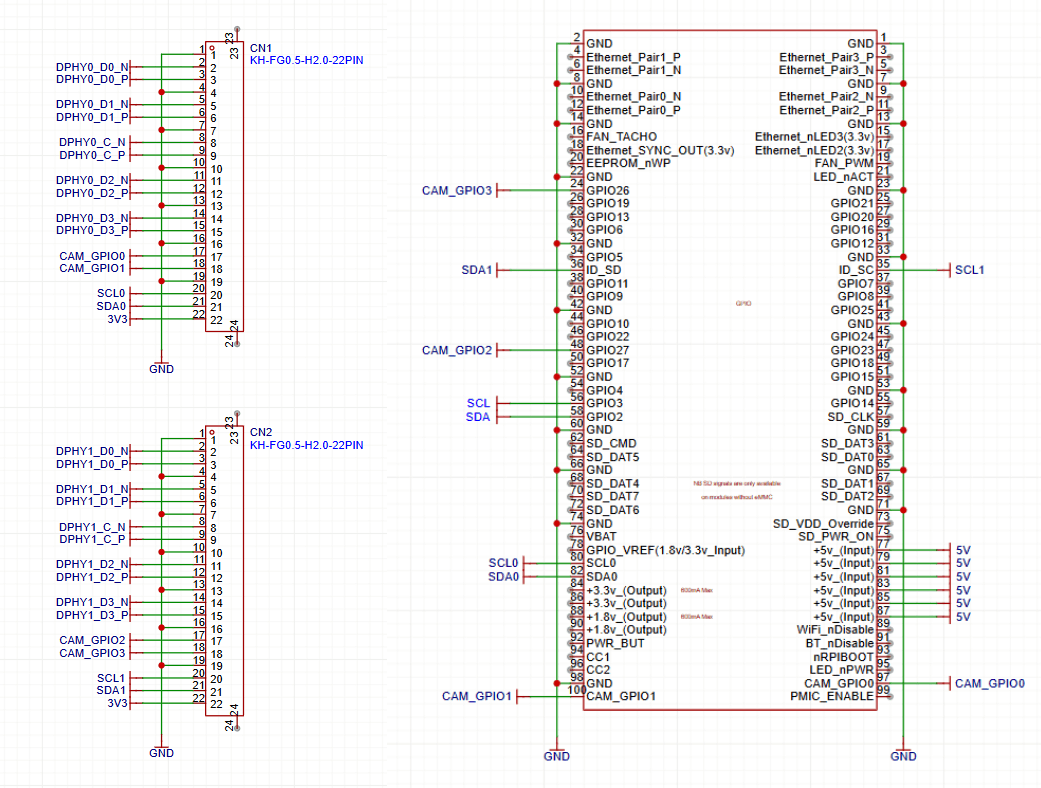The width and height of the screenshot is (1041, 788).
Task: Select the DPHY1_D3_P net label
Action: pos(92,615)
